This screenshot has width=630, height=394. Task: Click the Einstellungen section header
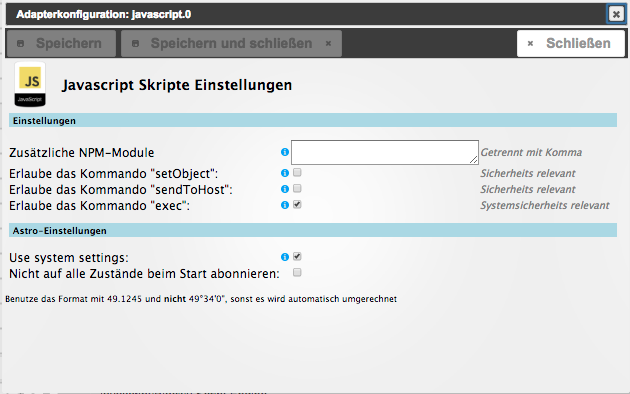pyautogui.click(x=313, y=120)
